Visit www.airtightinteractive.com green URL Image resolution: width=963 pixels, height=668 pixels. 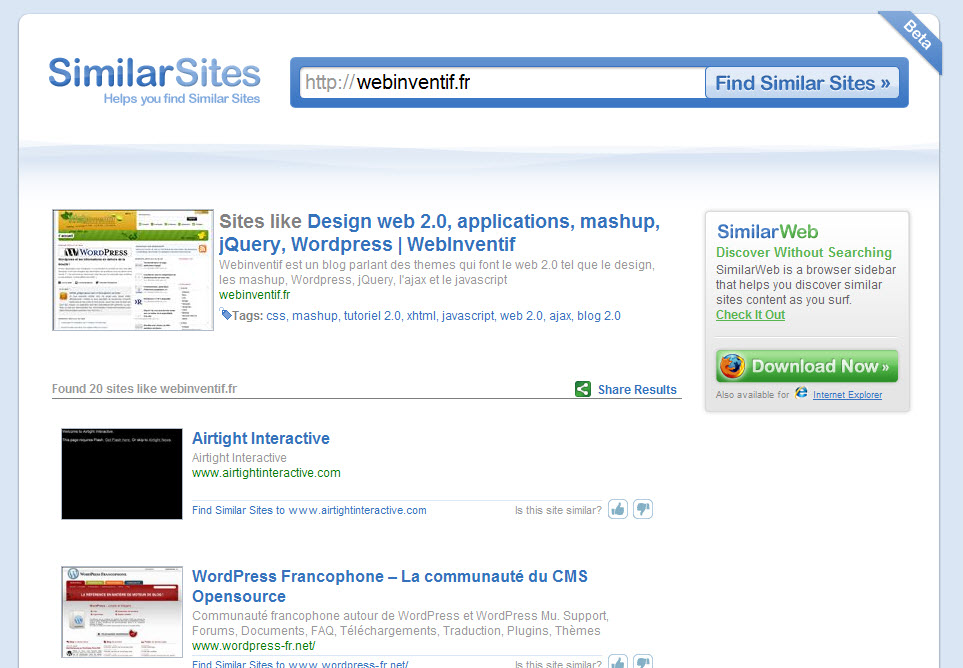[266, 473]
